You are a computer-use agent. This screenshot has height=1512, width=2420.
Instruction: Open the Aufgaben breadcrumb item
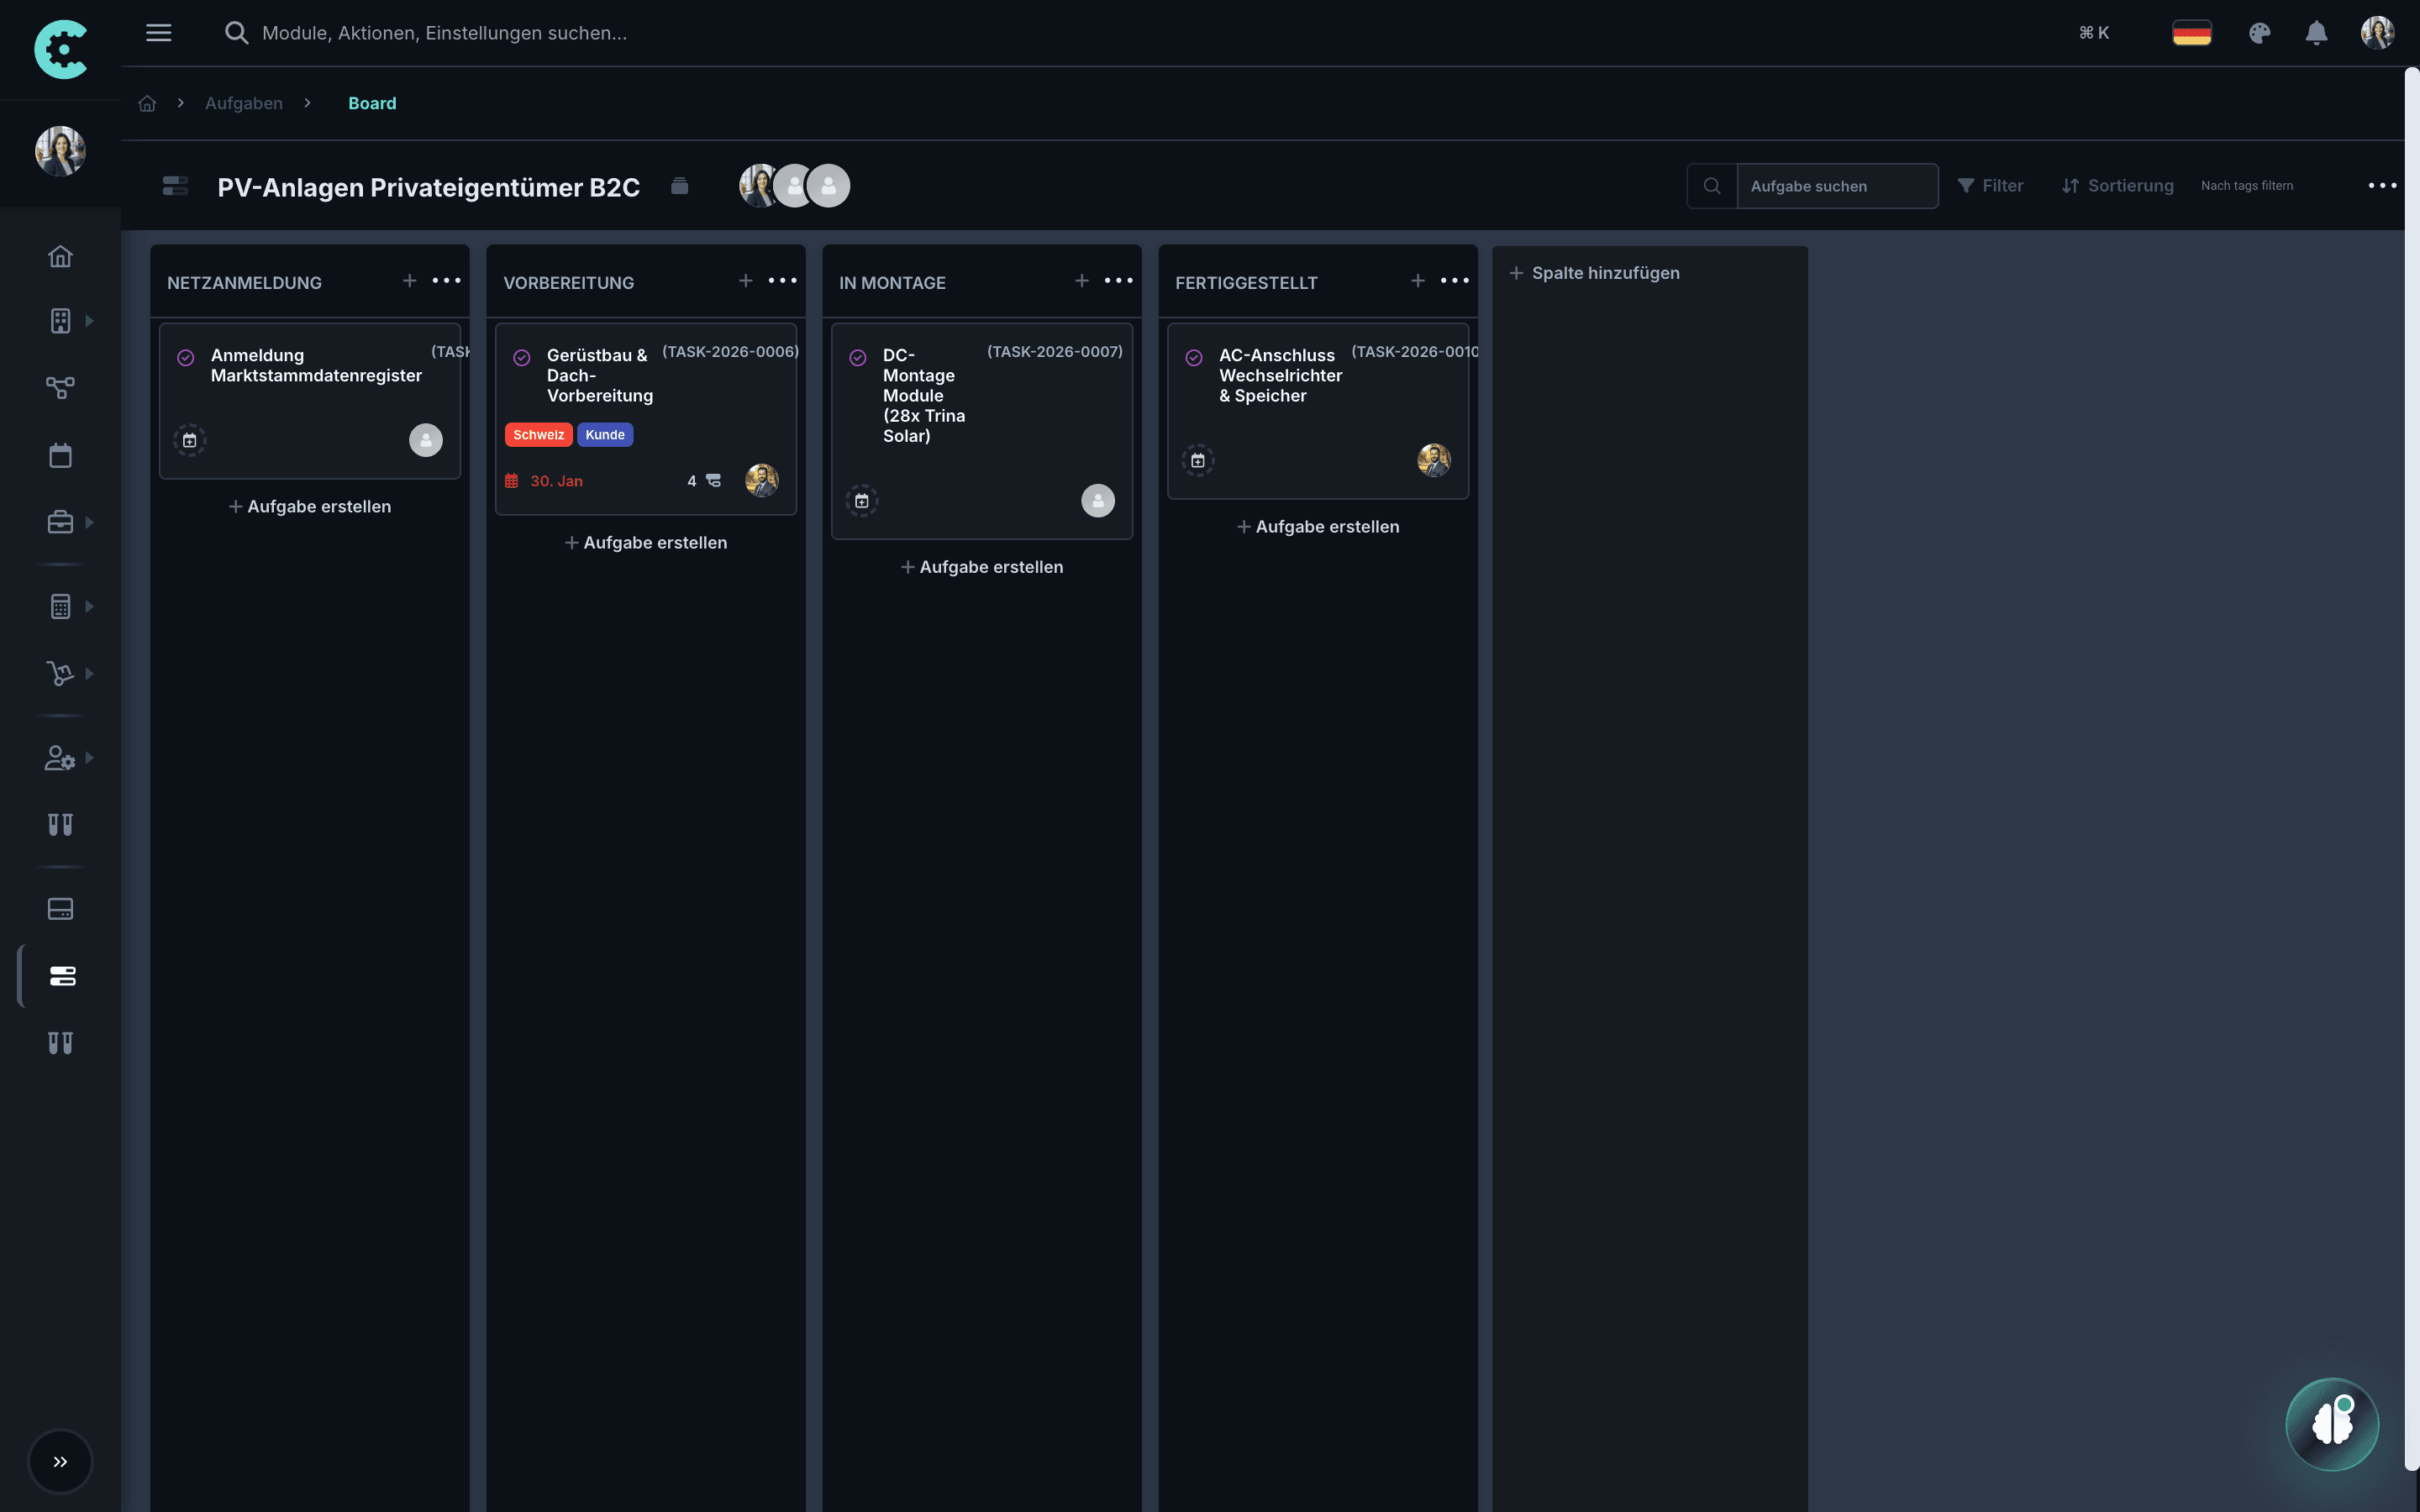click(243, 103)
